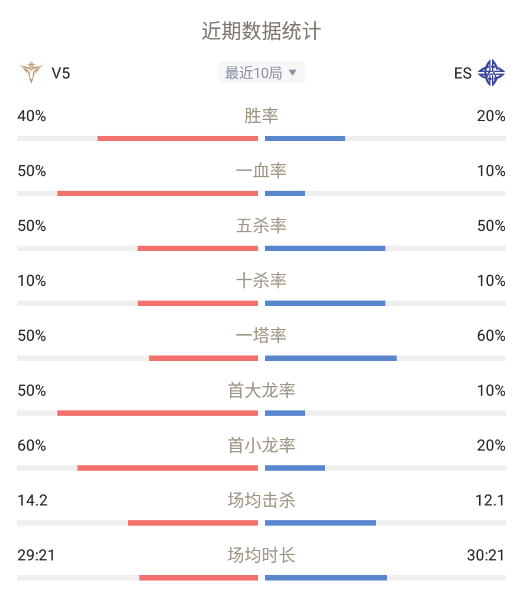This screenshot has height=597, width=523.
Task: Expand the 最近10局 dropdown
Action: coord(261,72)
